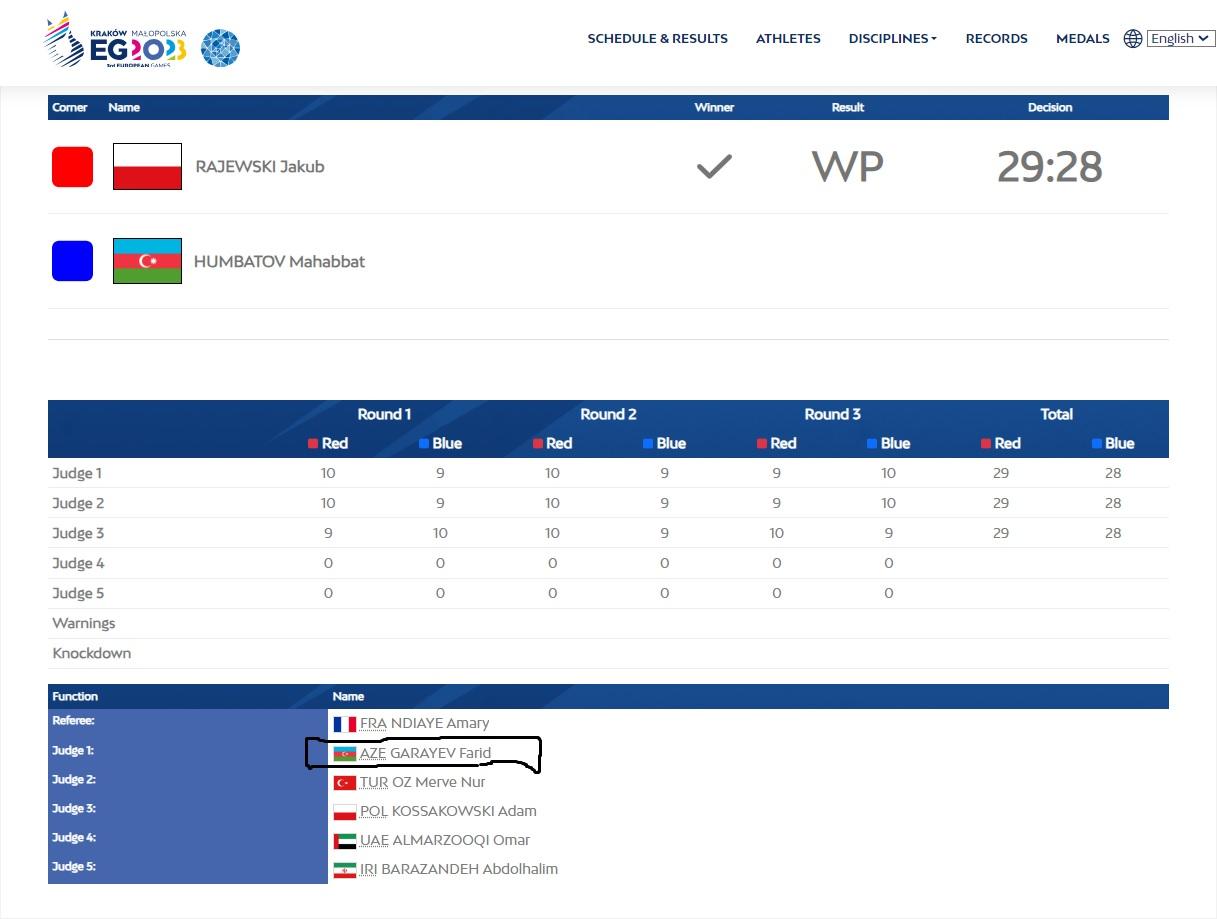Click the red corner color square
Image resolution: width=1217 pixels, height=919 pixels.
(x=72, y=167)
